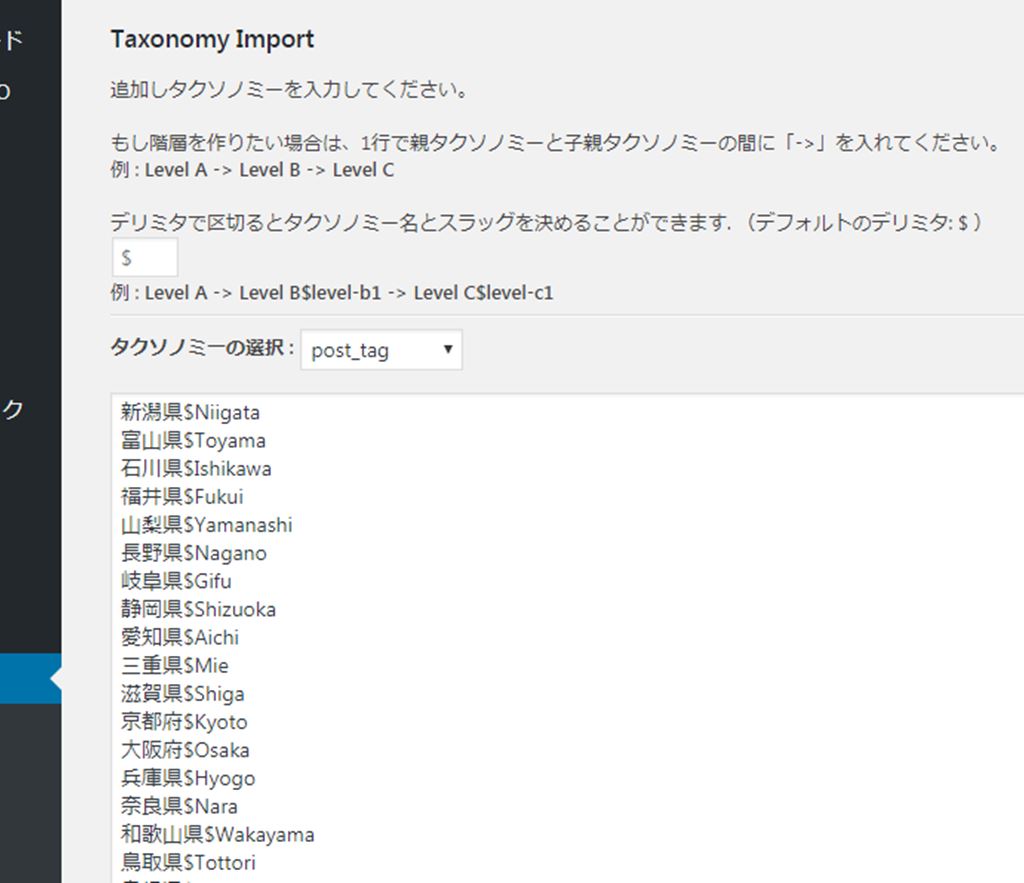Place cursor on the 福井県$Fukui line

[182, 497]
